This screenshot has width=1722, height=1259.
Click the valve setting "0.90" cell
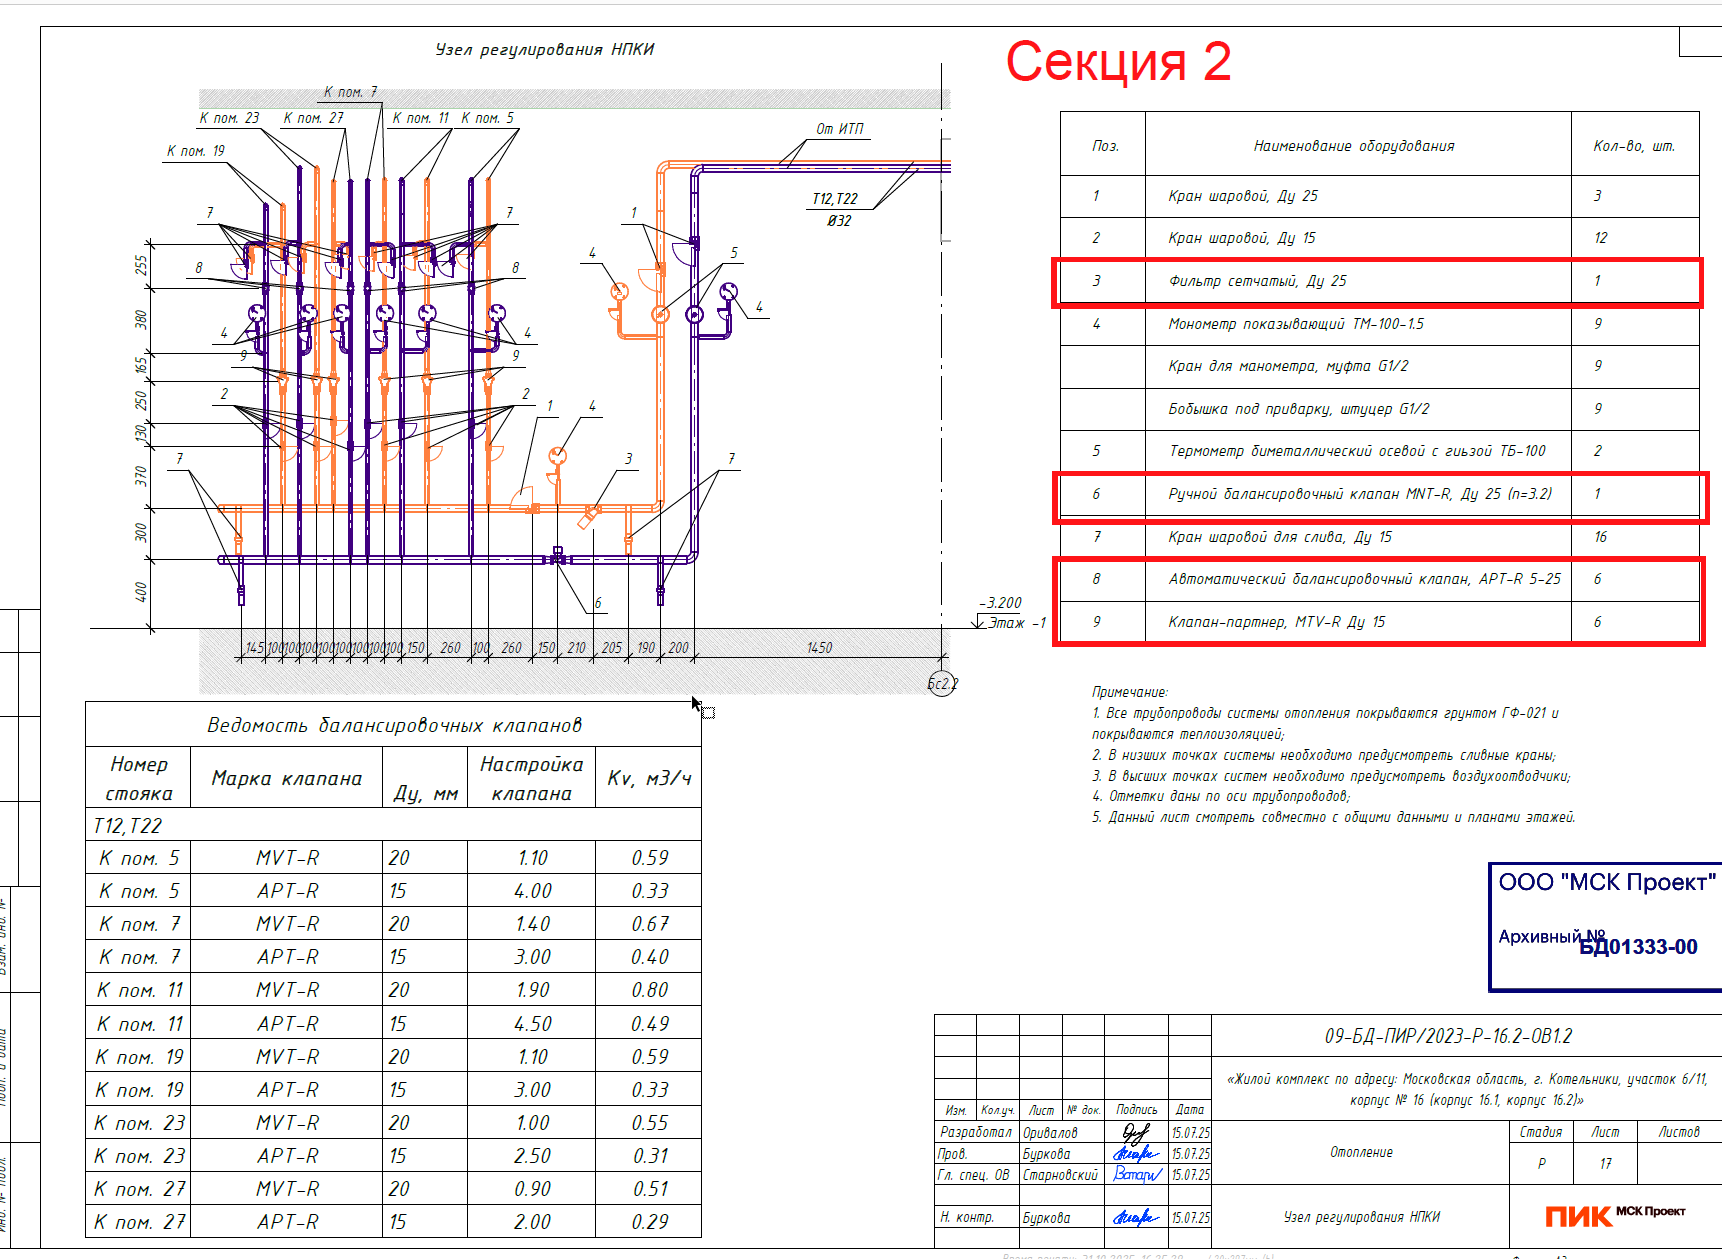[533, 1189]
